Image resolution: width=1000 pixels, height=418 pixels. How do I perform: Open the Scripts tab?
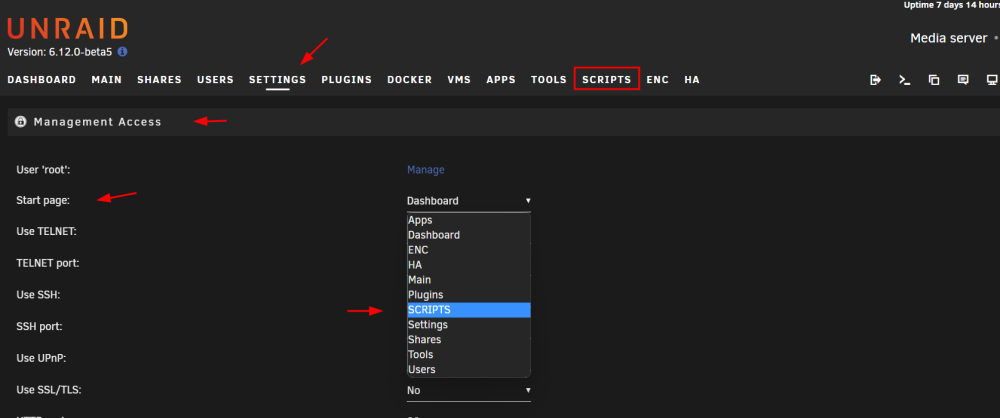[607, 80]
